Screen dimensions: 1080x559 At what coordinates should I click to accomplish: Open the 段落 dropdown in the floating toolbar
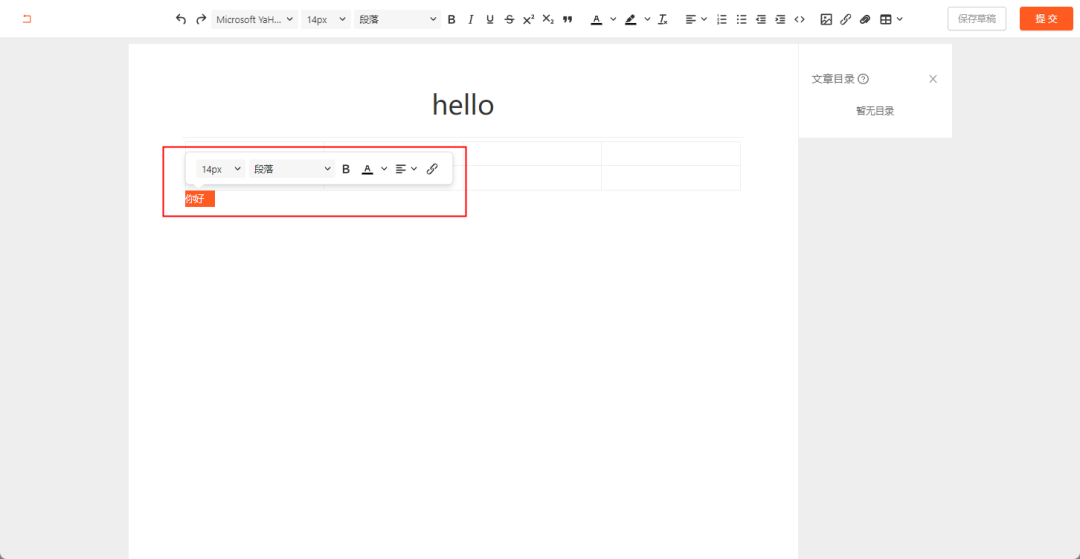(292, 169)
